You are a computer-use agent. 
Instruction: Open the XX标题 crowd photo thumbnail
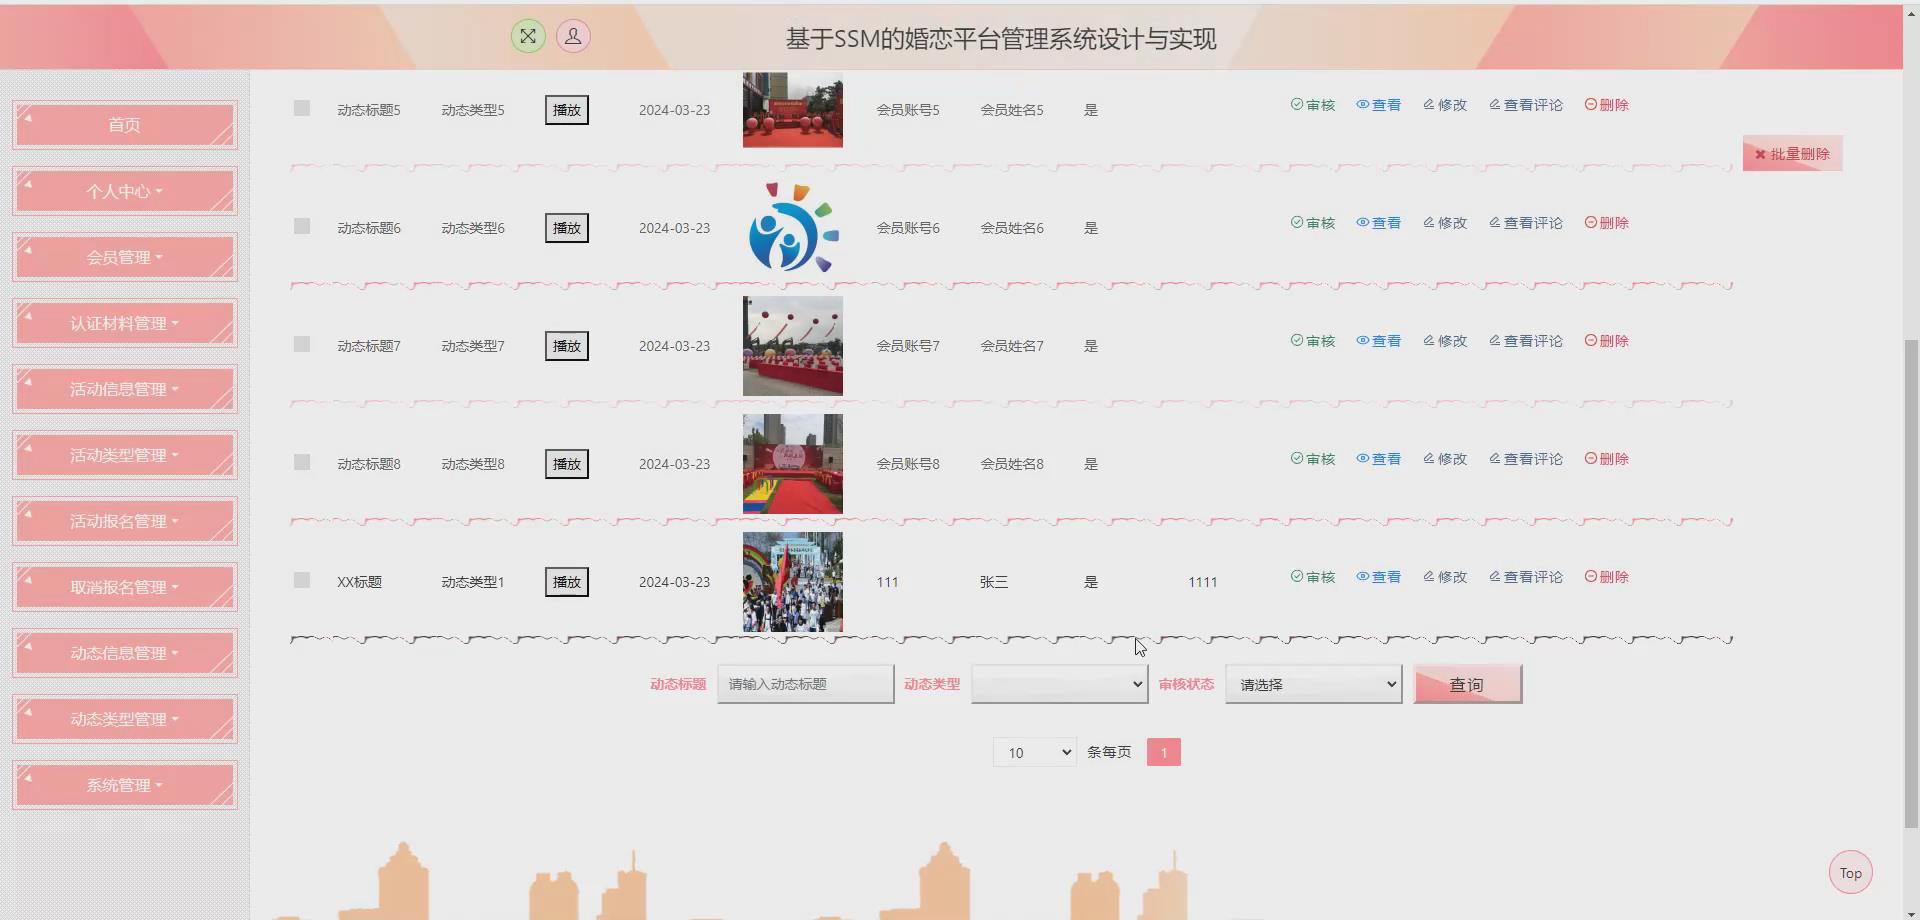793,582
